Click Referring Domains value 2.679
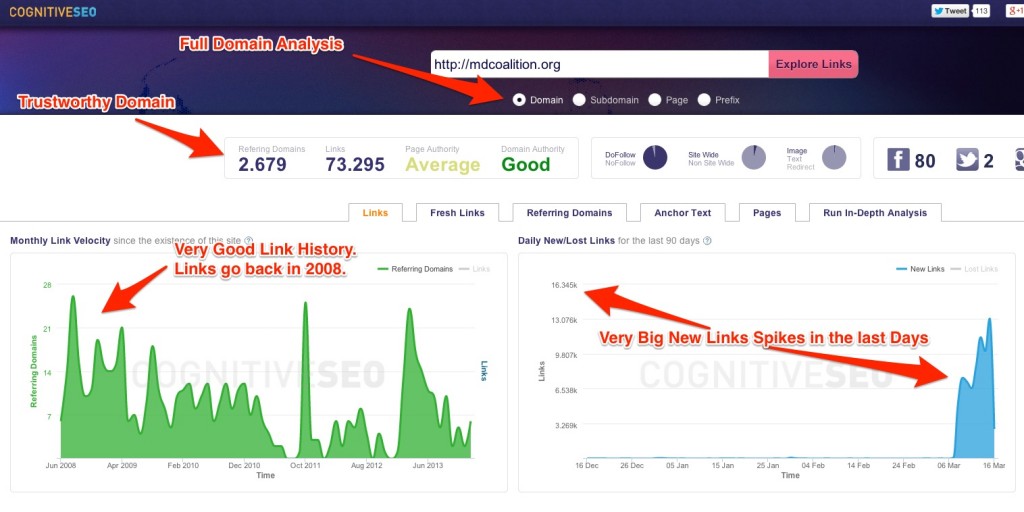Image resolution: width=1024 pixels, height=512 pixels. pos(263,165)
